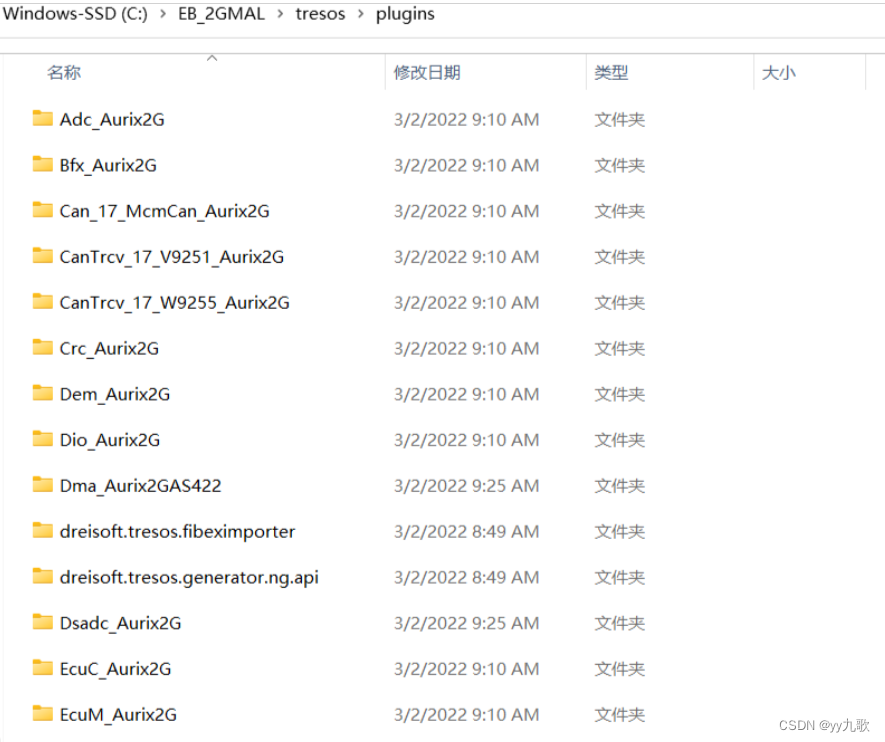This screenshot has height=742, width=885.
Task: Click the Dma_Aurix2GAS422 folder icon
Action: pyautogui.click(x=42, y=484)
